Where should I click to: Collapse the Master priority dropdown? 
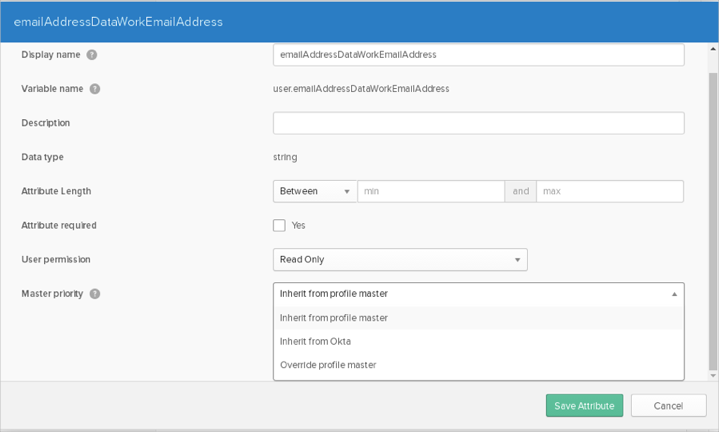pos(478,294)
